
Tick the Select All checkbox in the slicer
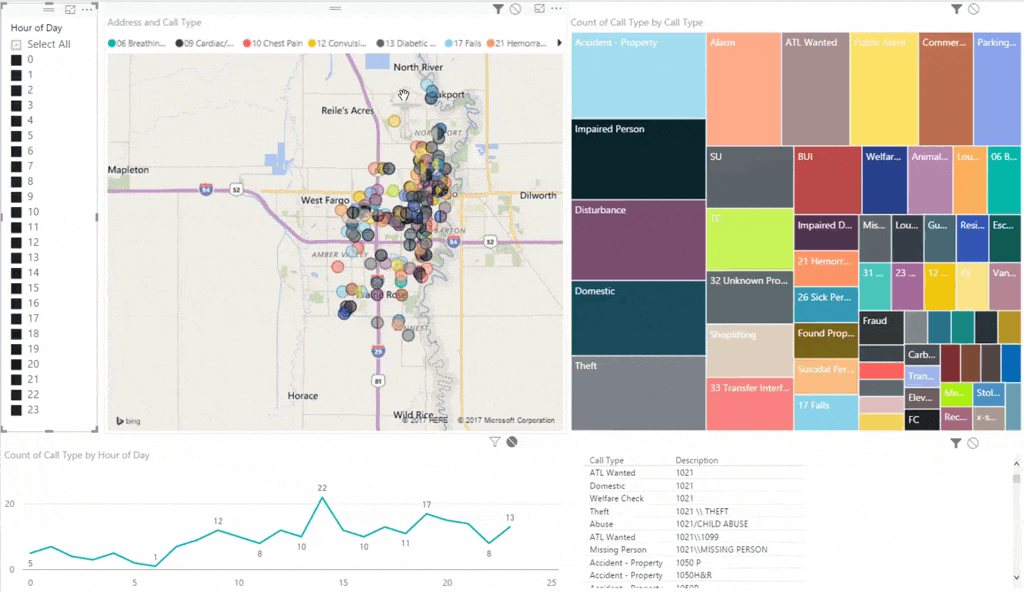[16, 45]
